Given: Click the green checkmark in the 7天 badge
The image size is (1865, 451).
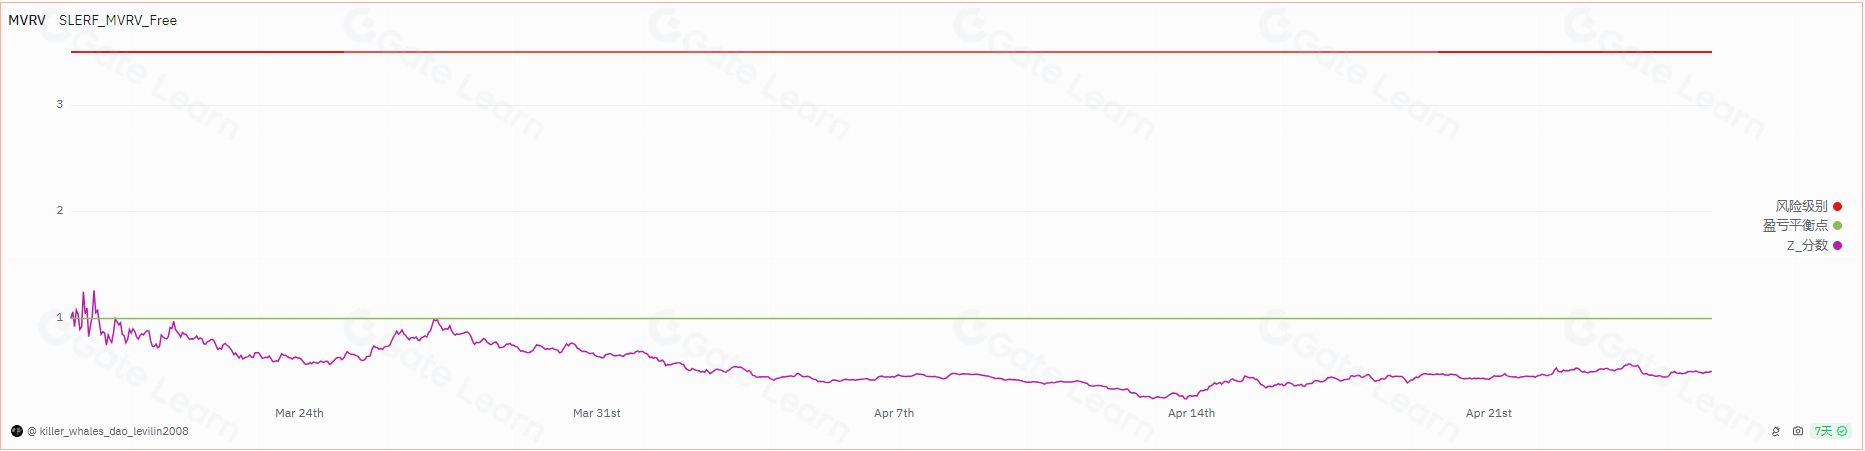Looking at the screenshot, I should click(1842, 431).
